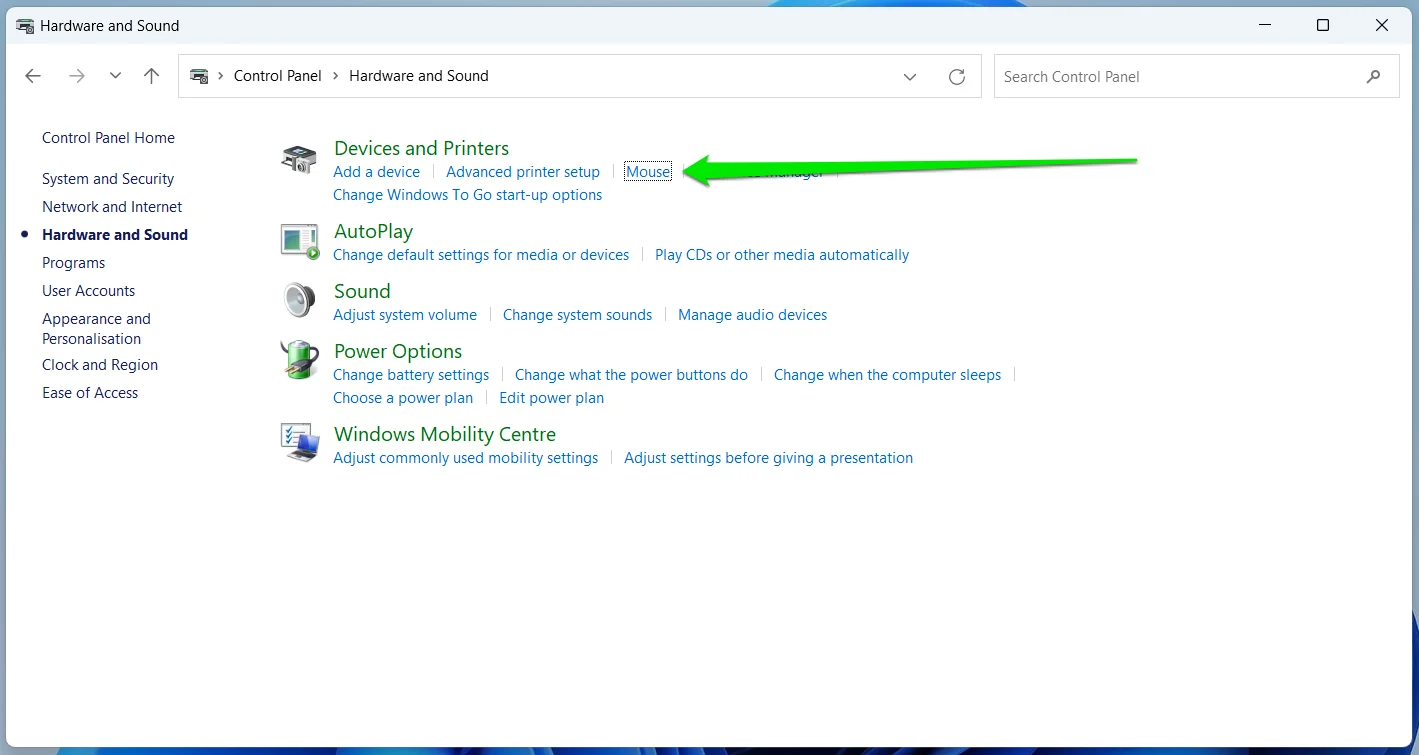Click Adjust system volume
Viewport: 1419px width, 755px height.
[x=405, y=314]
